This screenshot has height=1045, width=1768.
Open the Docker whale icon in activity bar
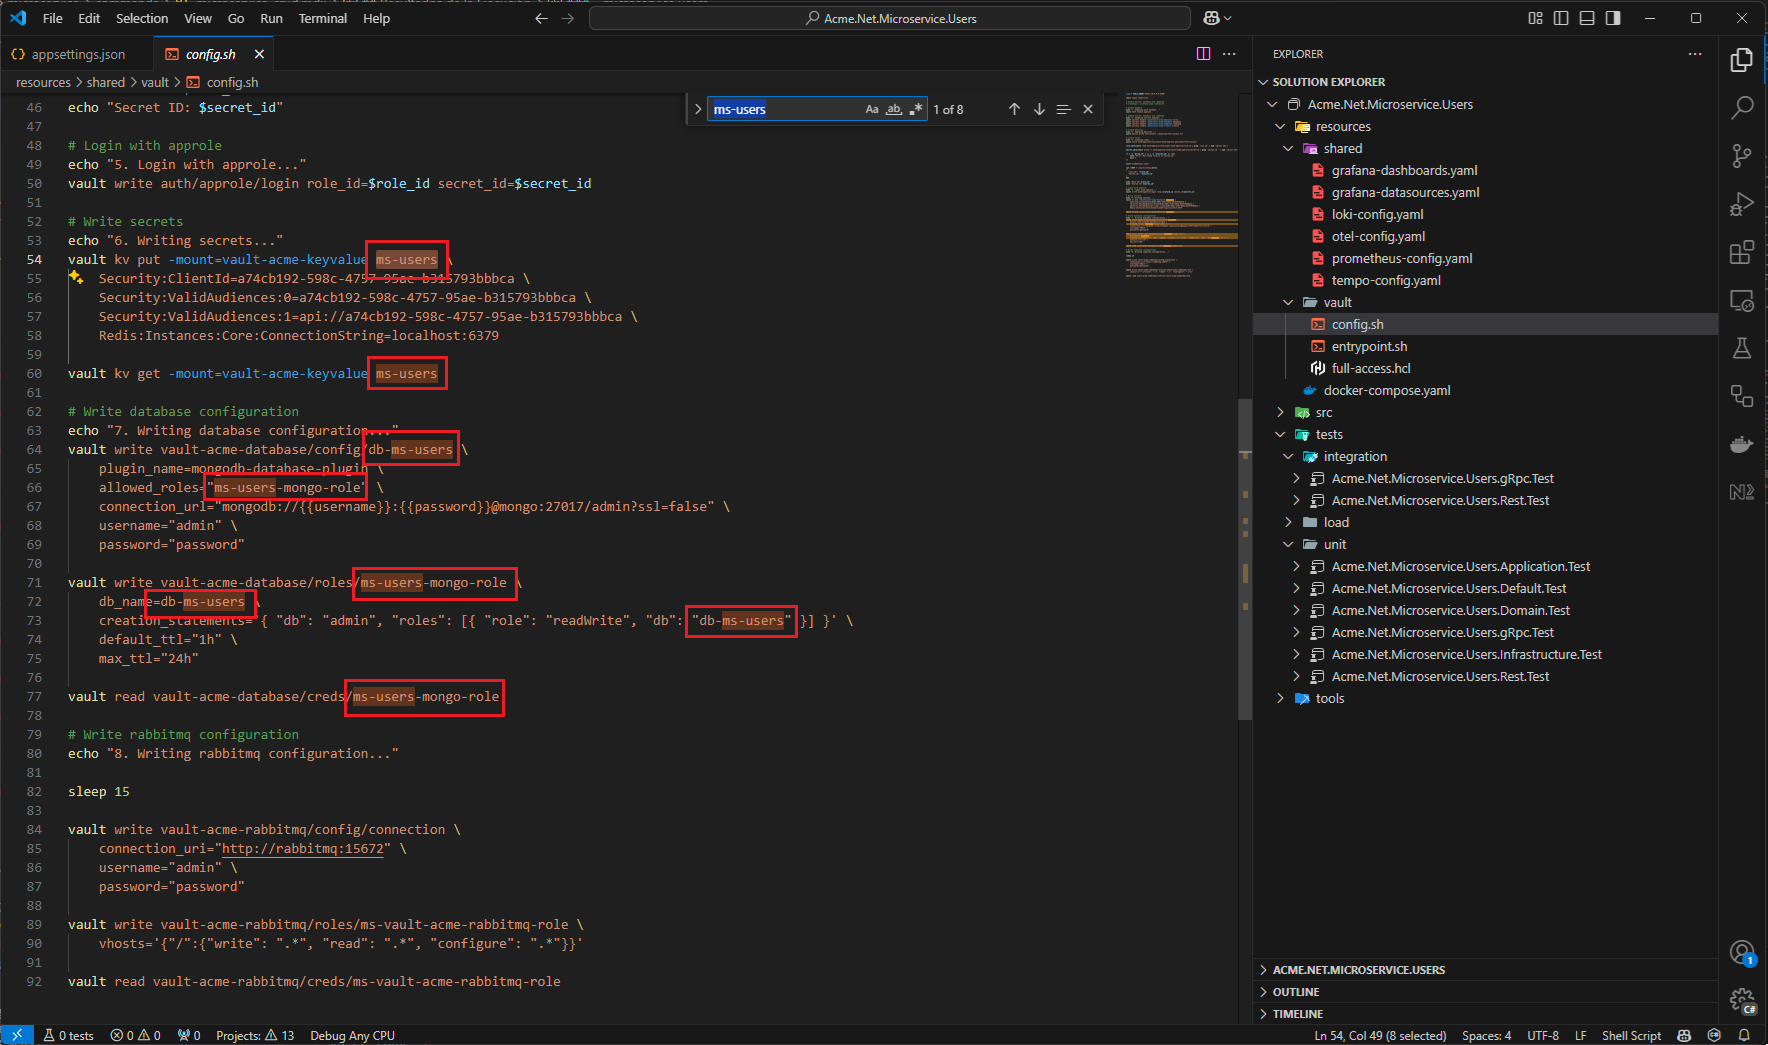(x=1742, y=444)
